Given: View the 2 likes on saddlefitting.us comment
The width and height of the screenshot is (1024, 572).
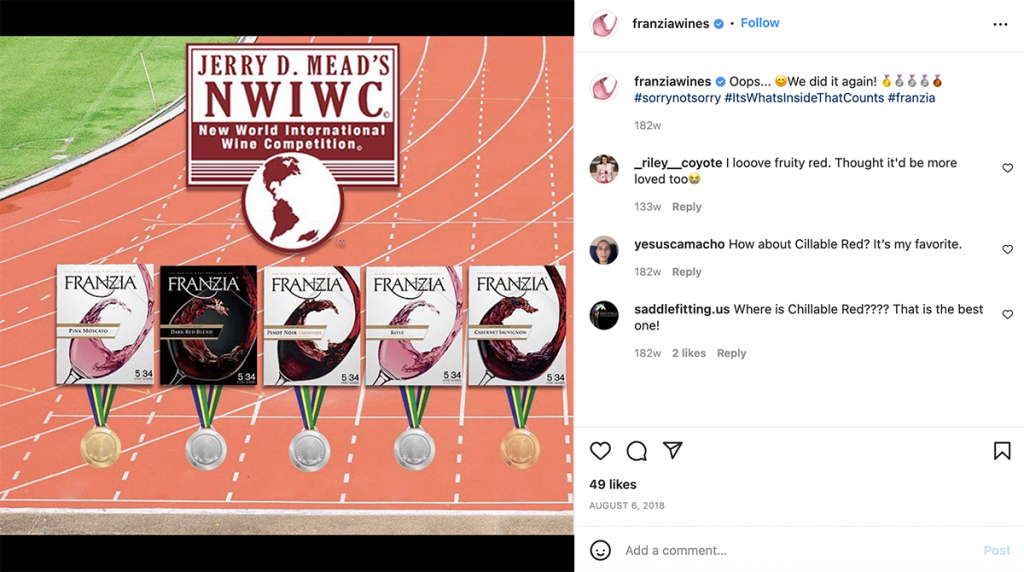Looking at the screenshot, I should coord(689,353).
